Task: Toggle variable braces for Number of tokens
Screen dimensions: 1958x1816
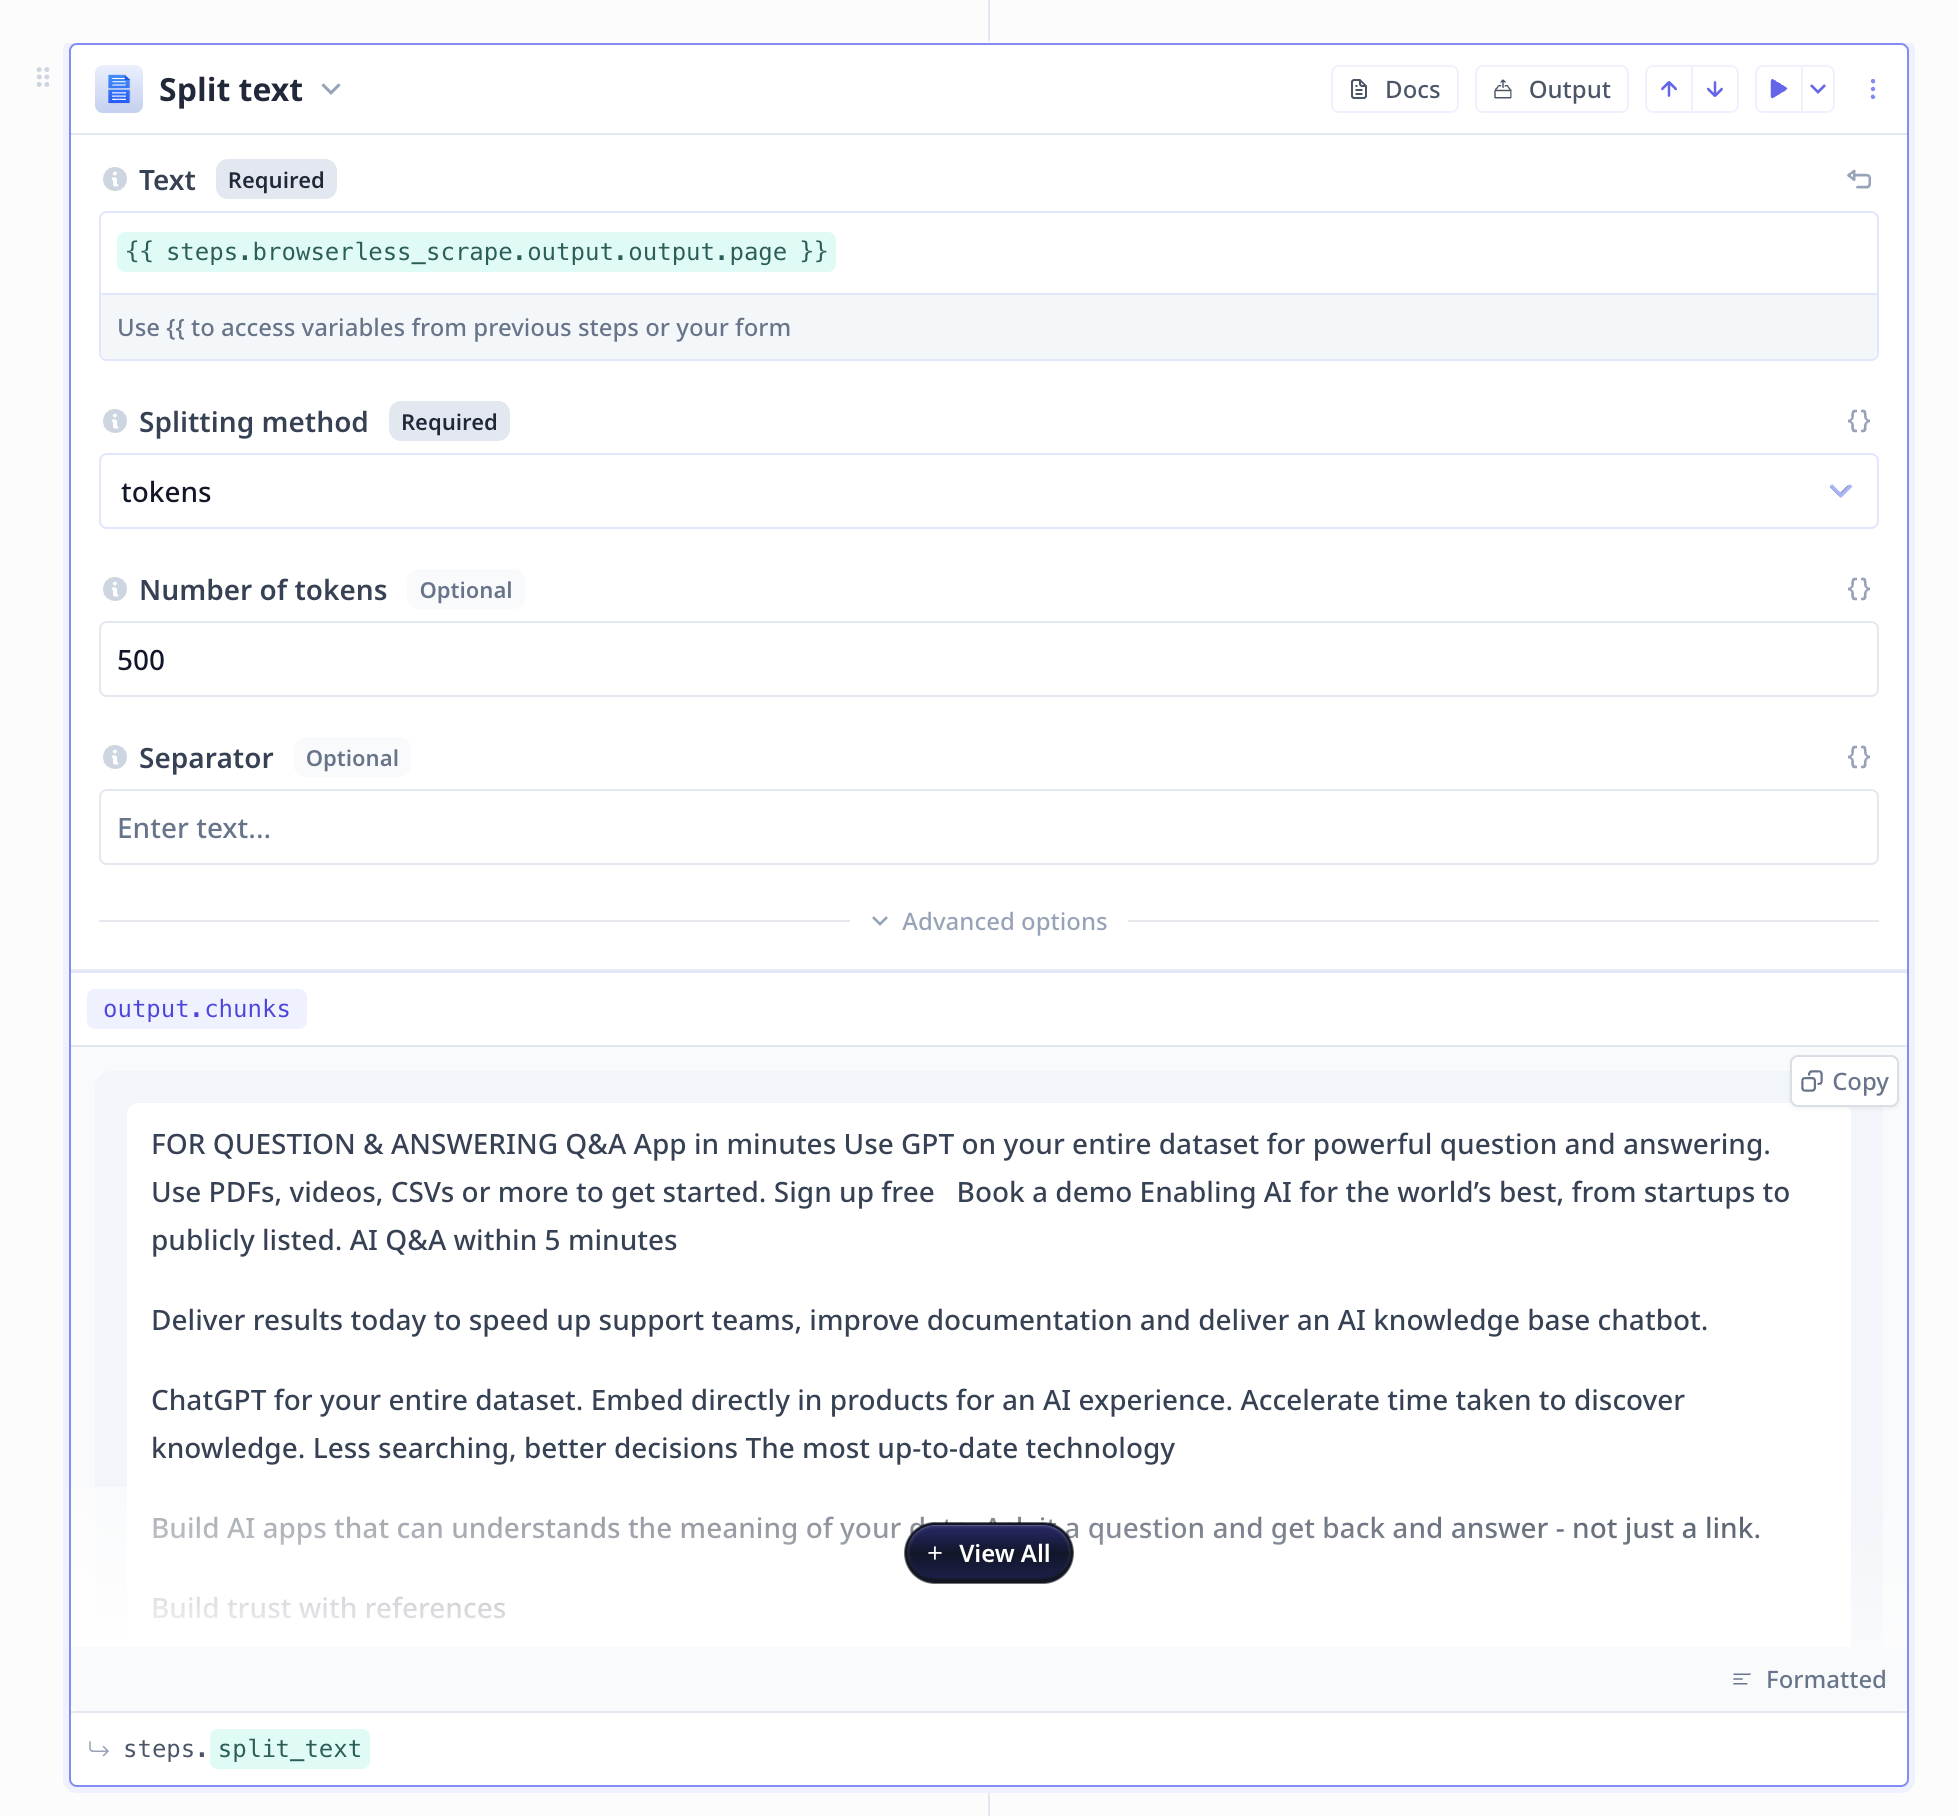Action: click(1859, 589)
